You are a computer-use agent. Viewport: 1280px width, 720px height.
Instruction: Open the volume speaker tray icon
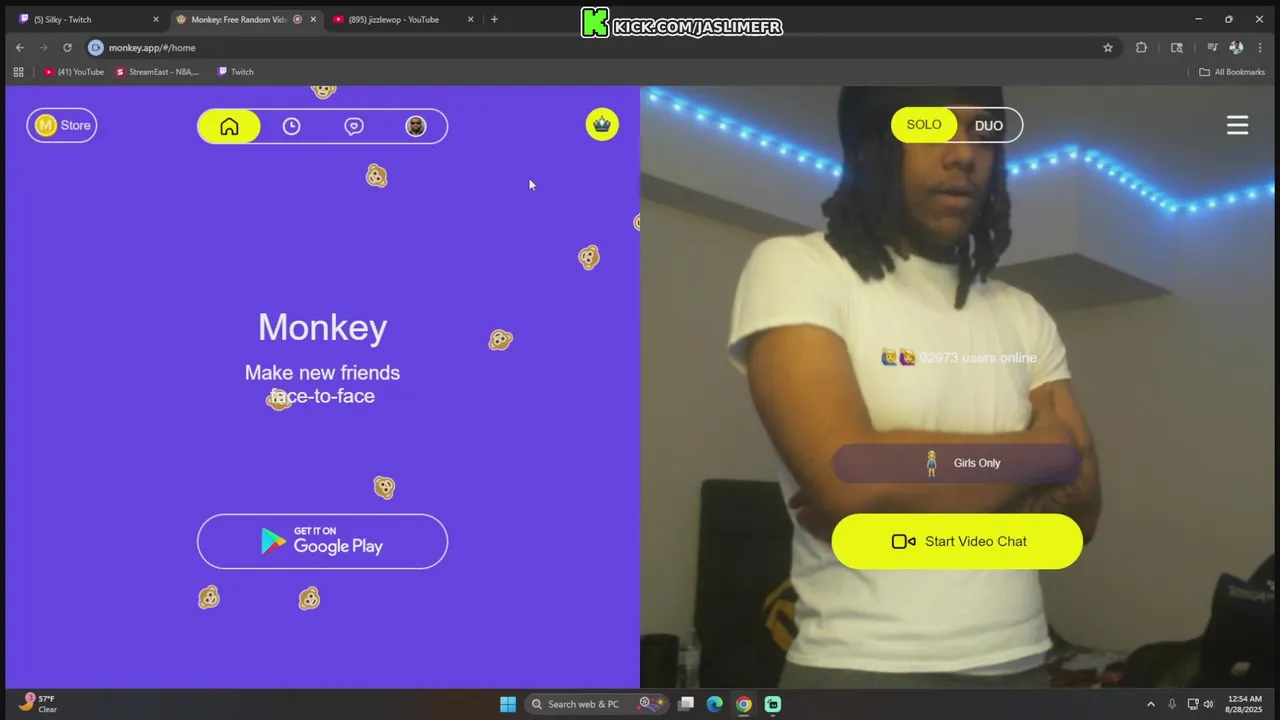point(1208,704)
